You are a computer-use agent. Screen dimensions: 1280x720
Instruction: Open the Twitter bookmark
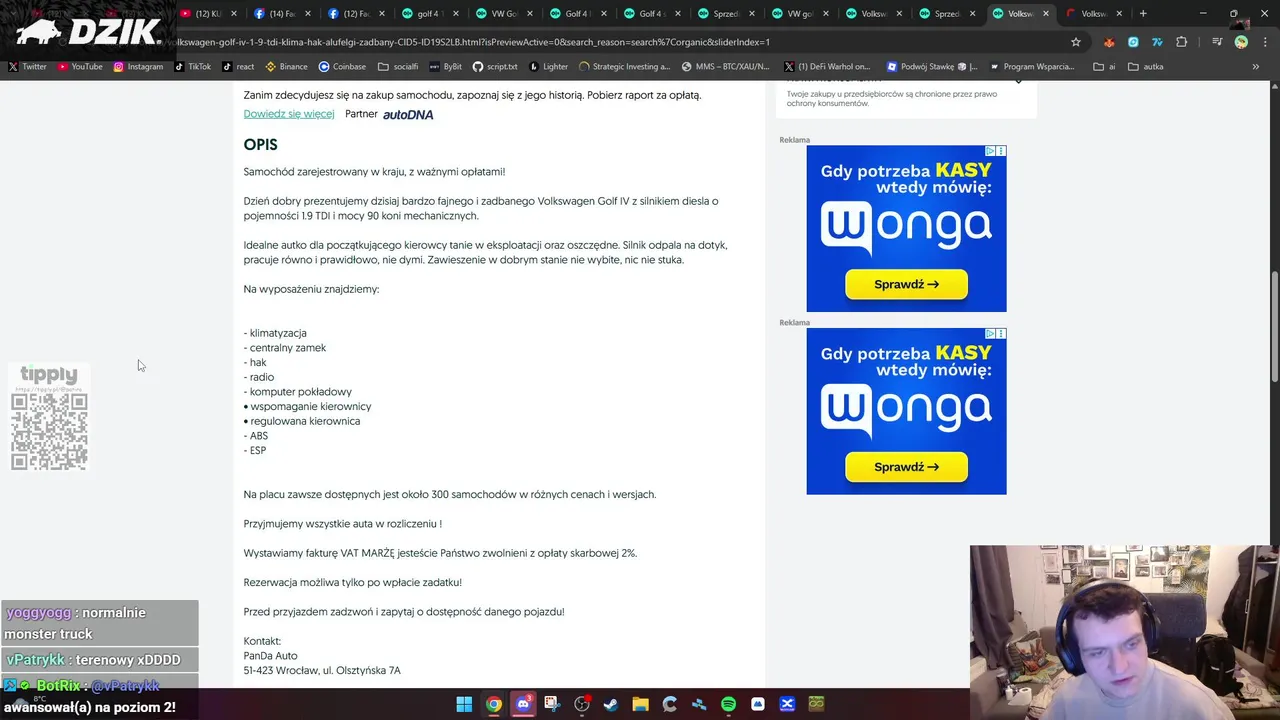27,67
